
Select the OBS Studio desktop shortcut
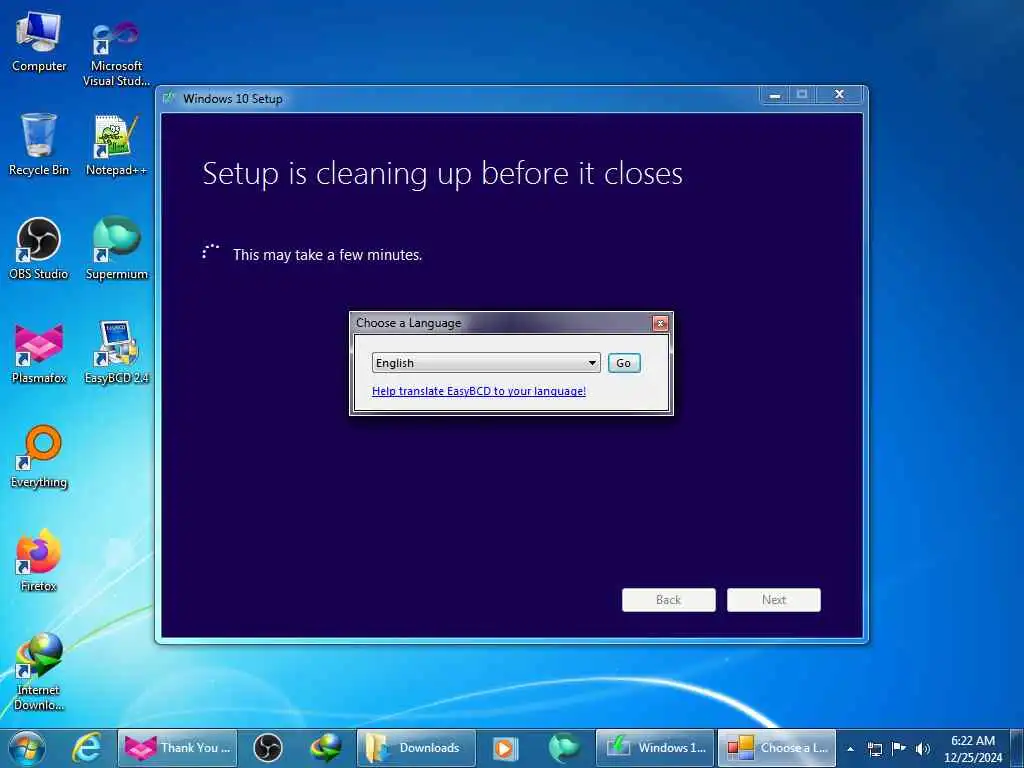tap(39, 249)
